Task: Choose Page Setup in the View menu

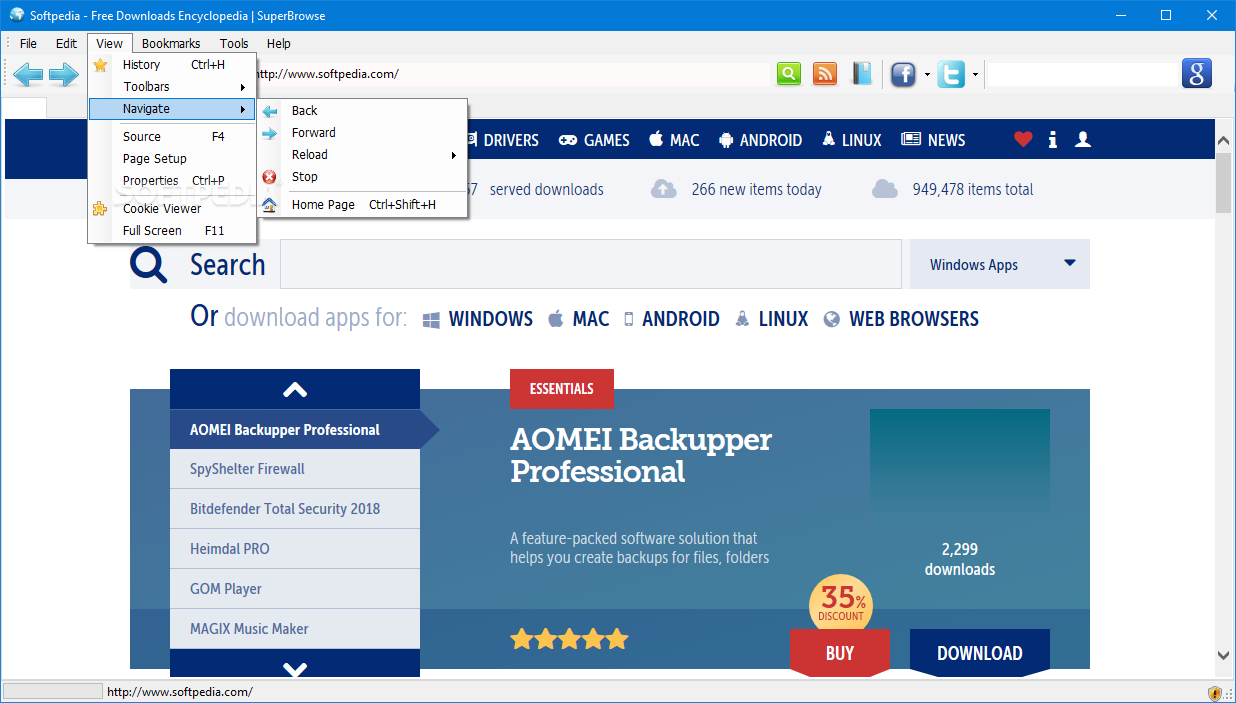Action: (x=172, y=159)
